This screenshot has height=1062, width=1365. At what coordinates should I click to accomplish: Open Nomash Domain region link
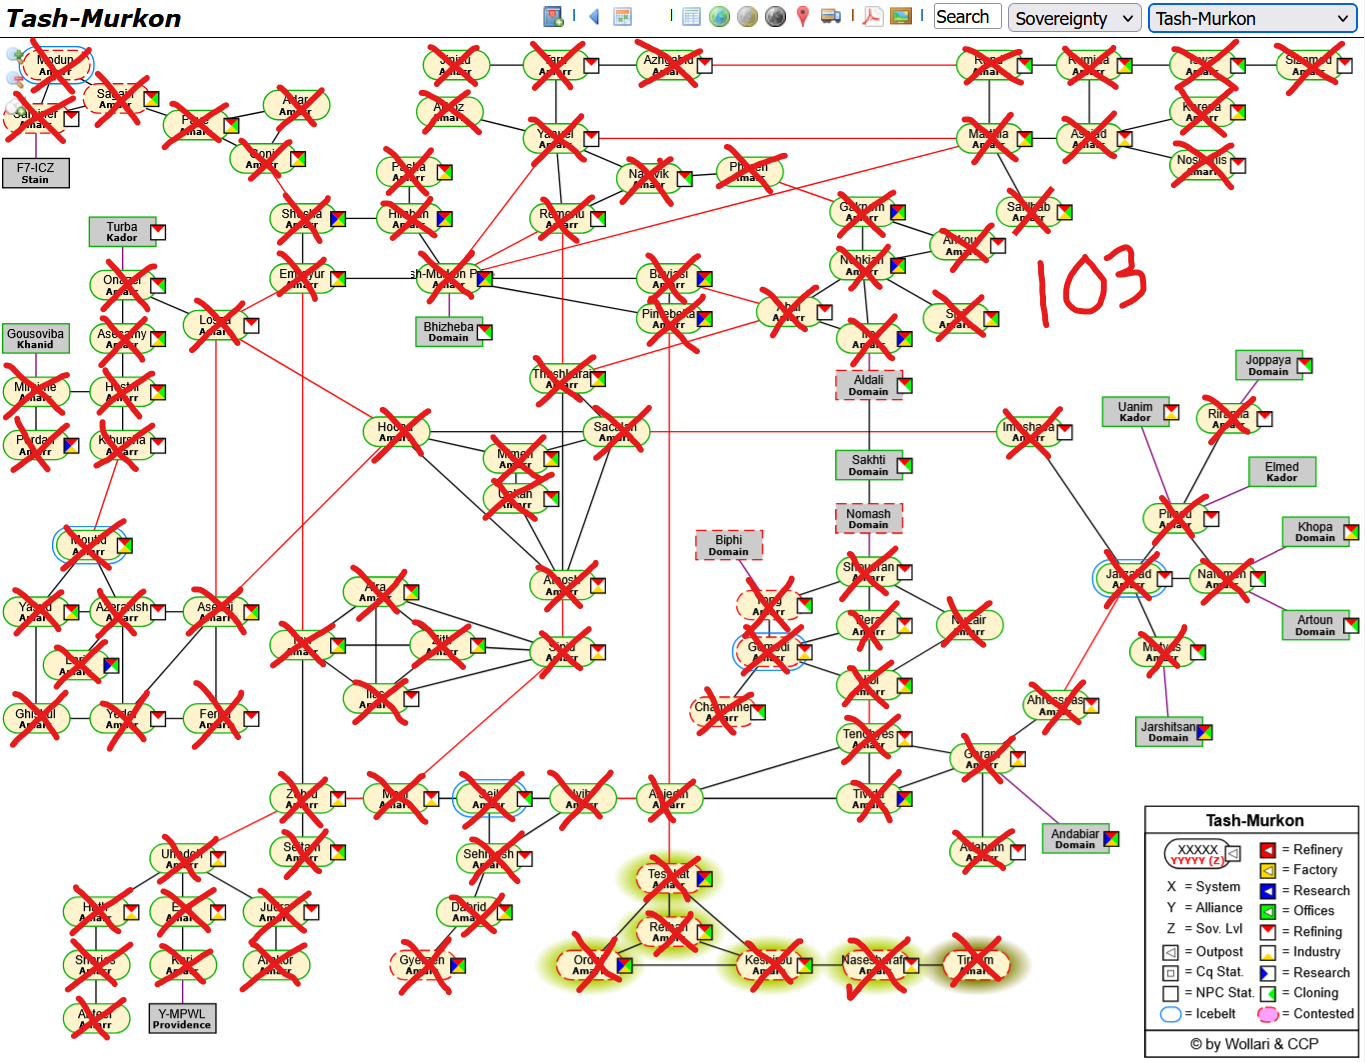868,519
